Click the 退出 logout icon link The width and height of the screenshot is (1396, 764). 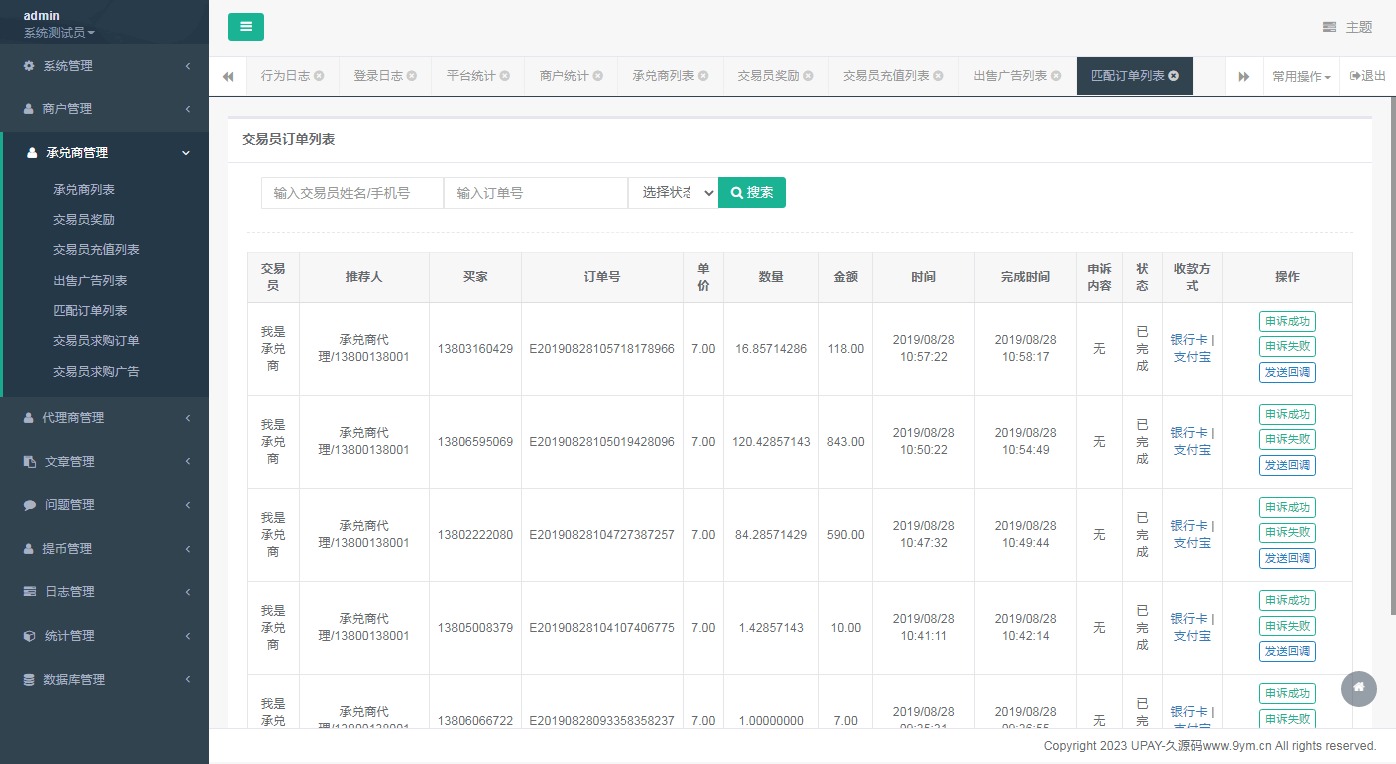tap(1368, 76)
